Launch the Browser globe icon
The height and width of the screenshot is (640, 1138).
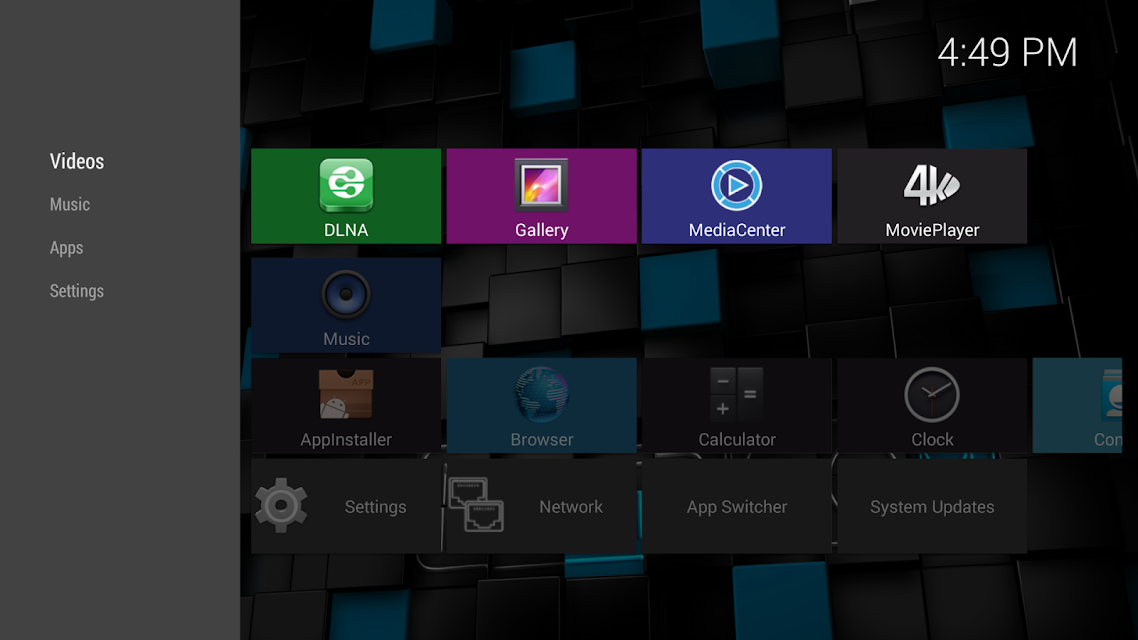tap(541, 394)
